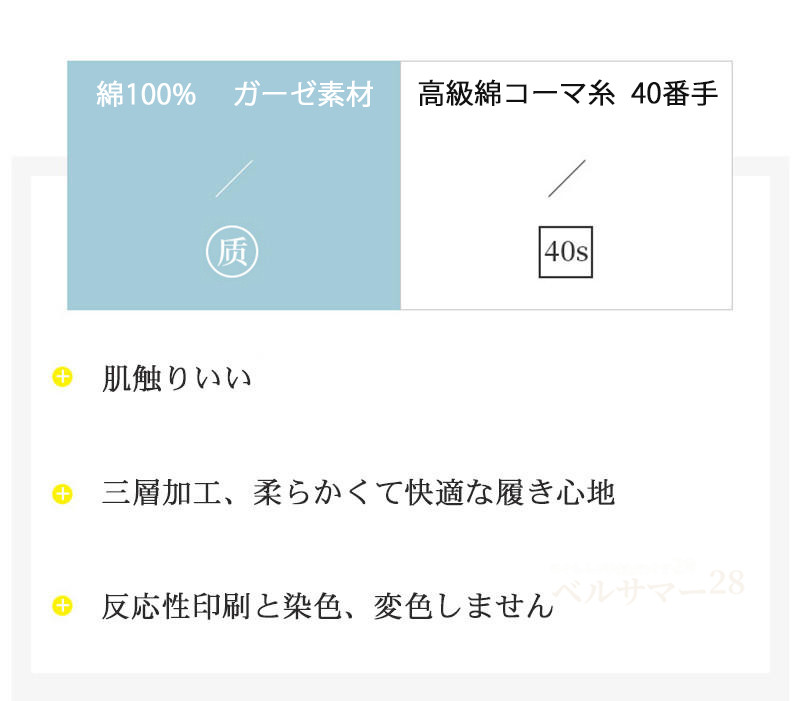Click the circled 質 quality icon
This screenshot has height=701, width=800.
point(232,251)
